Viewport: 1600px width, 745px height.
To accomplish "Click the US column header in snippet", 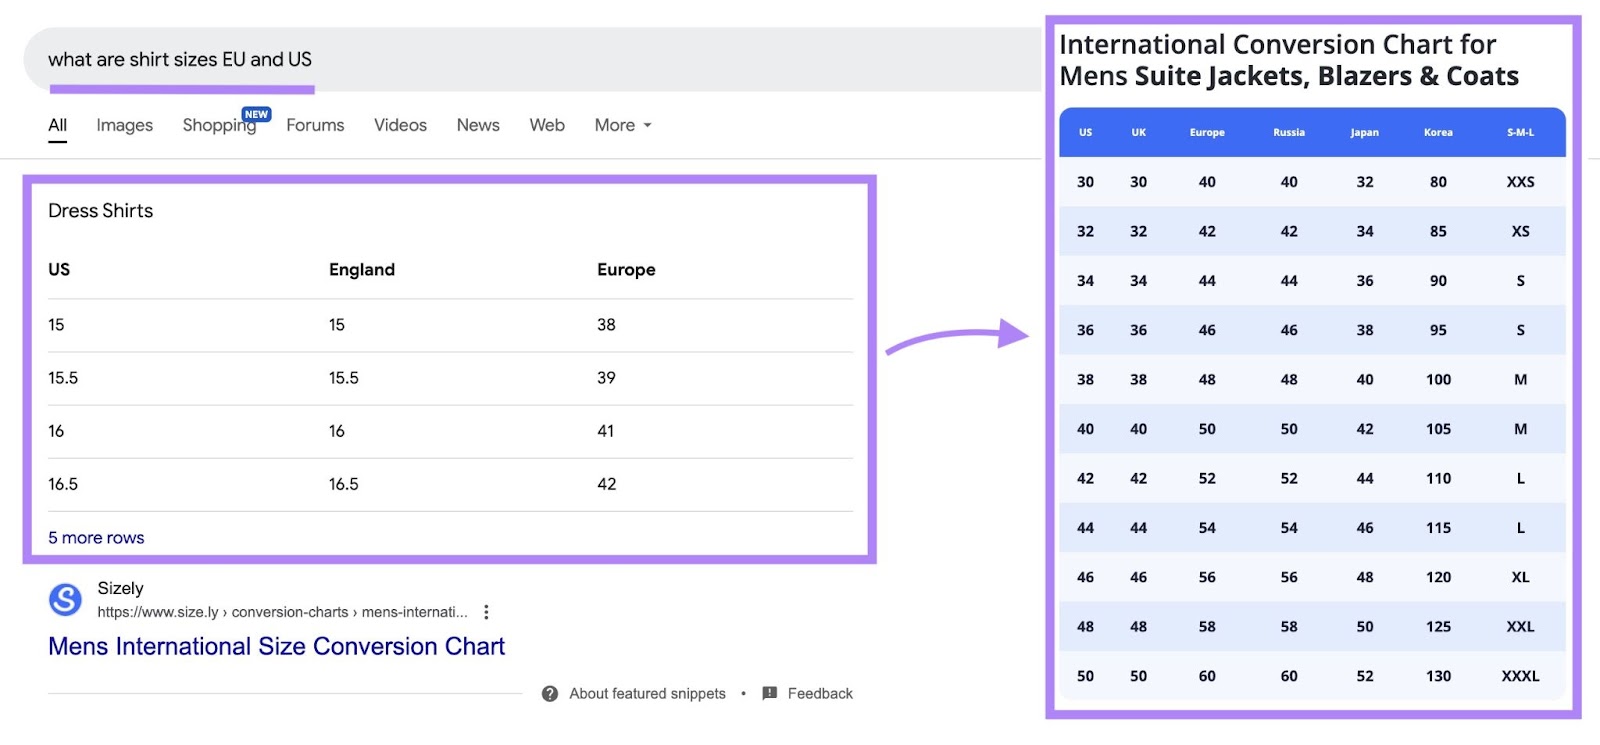I will click(x=59, y=270).
